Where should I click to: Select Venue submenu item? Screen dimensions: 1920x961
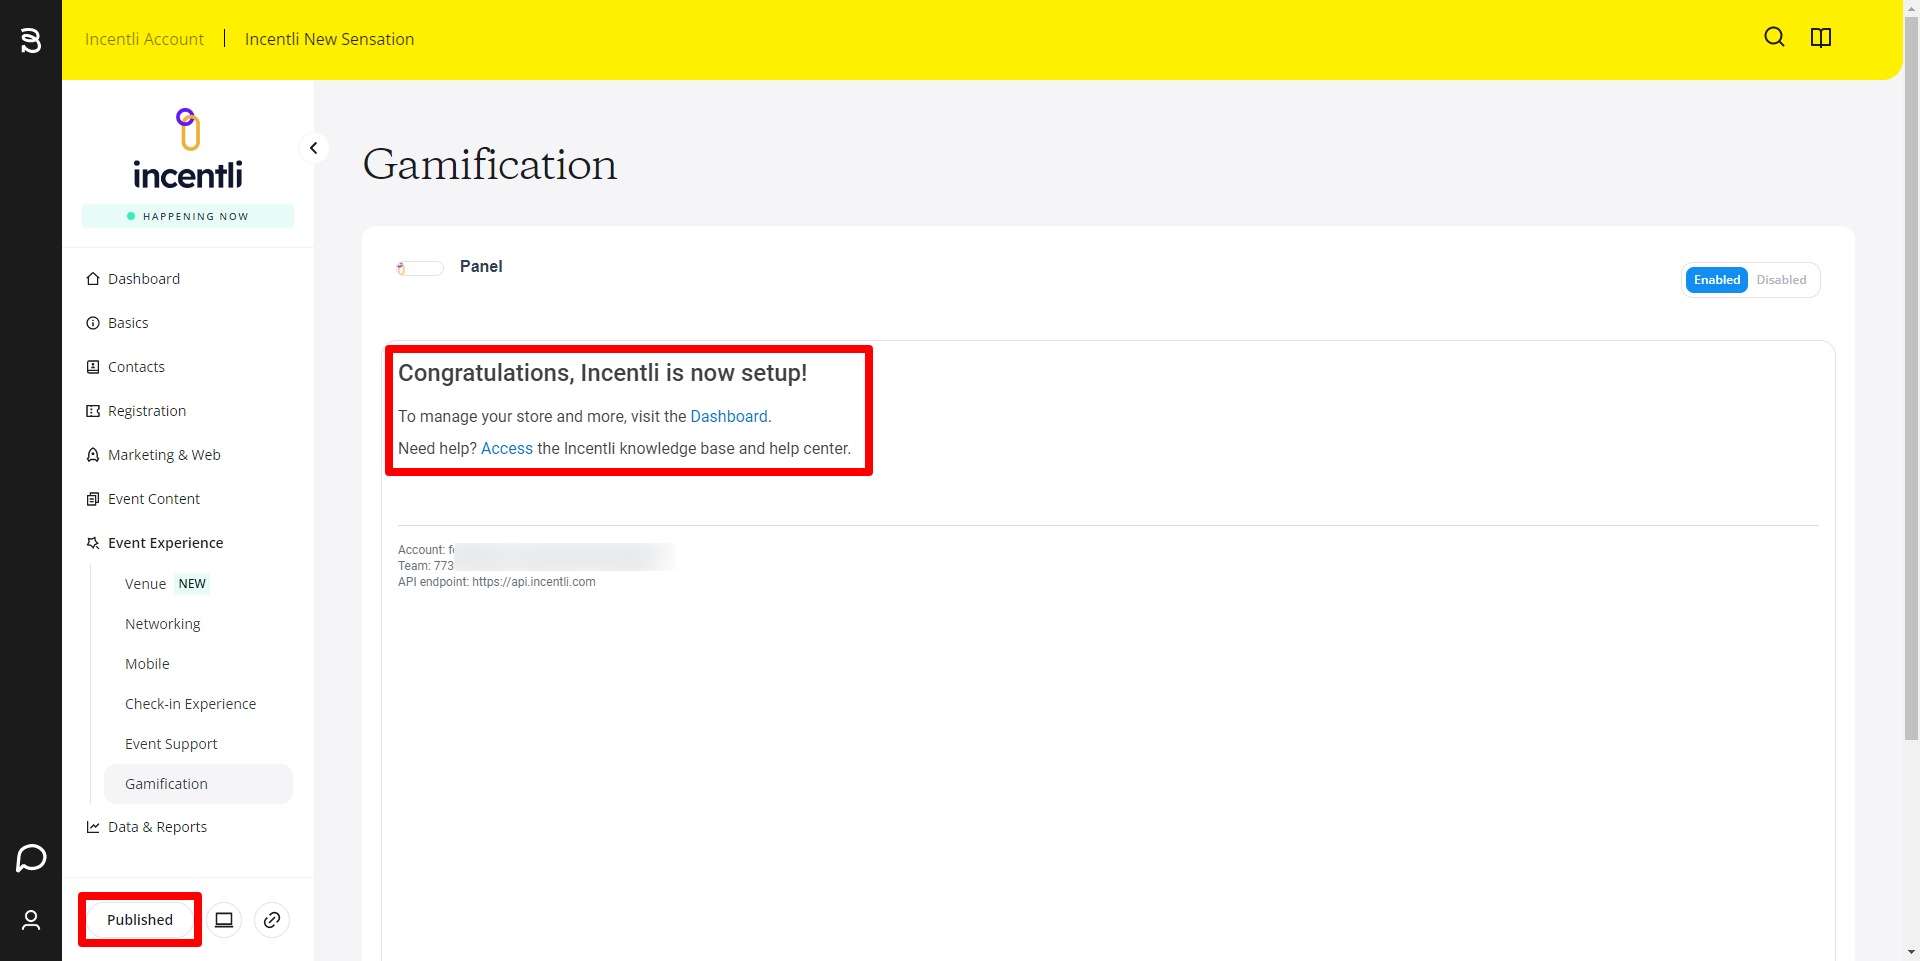(x=145, y=584)
